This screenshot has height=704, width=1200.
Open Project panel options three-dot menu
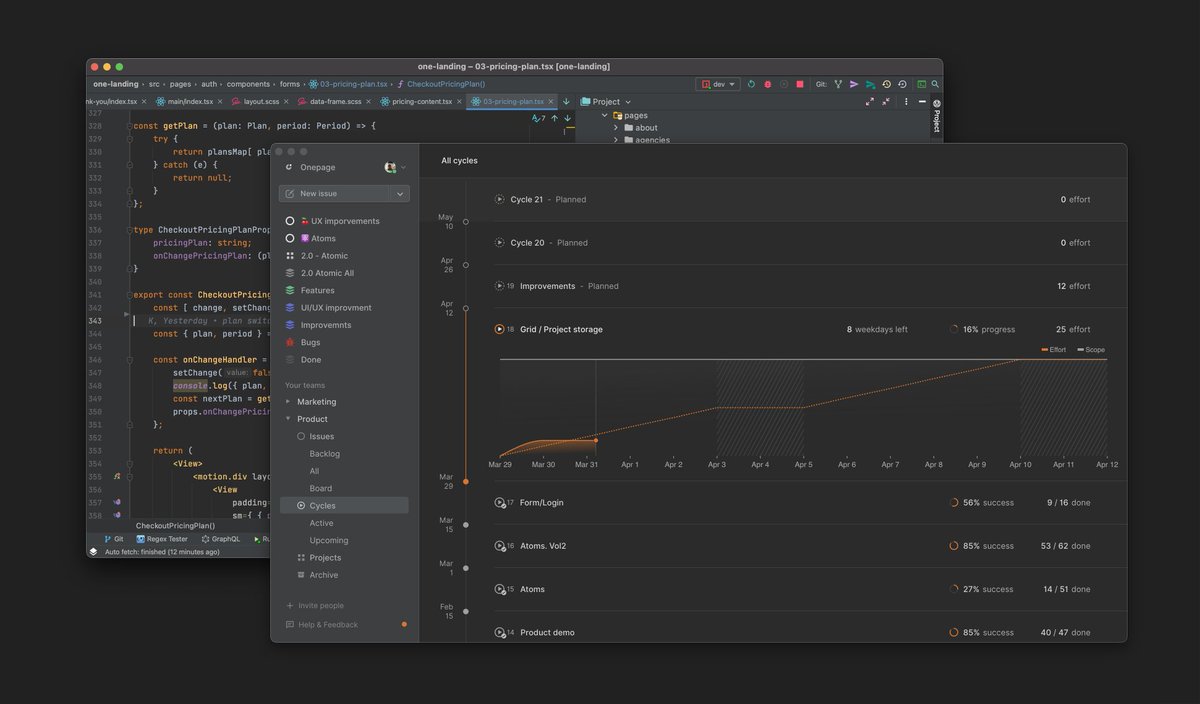(906, 102)
